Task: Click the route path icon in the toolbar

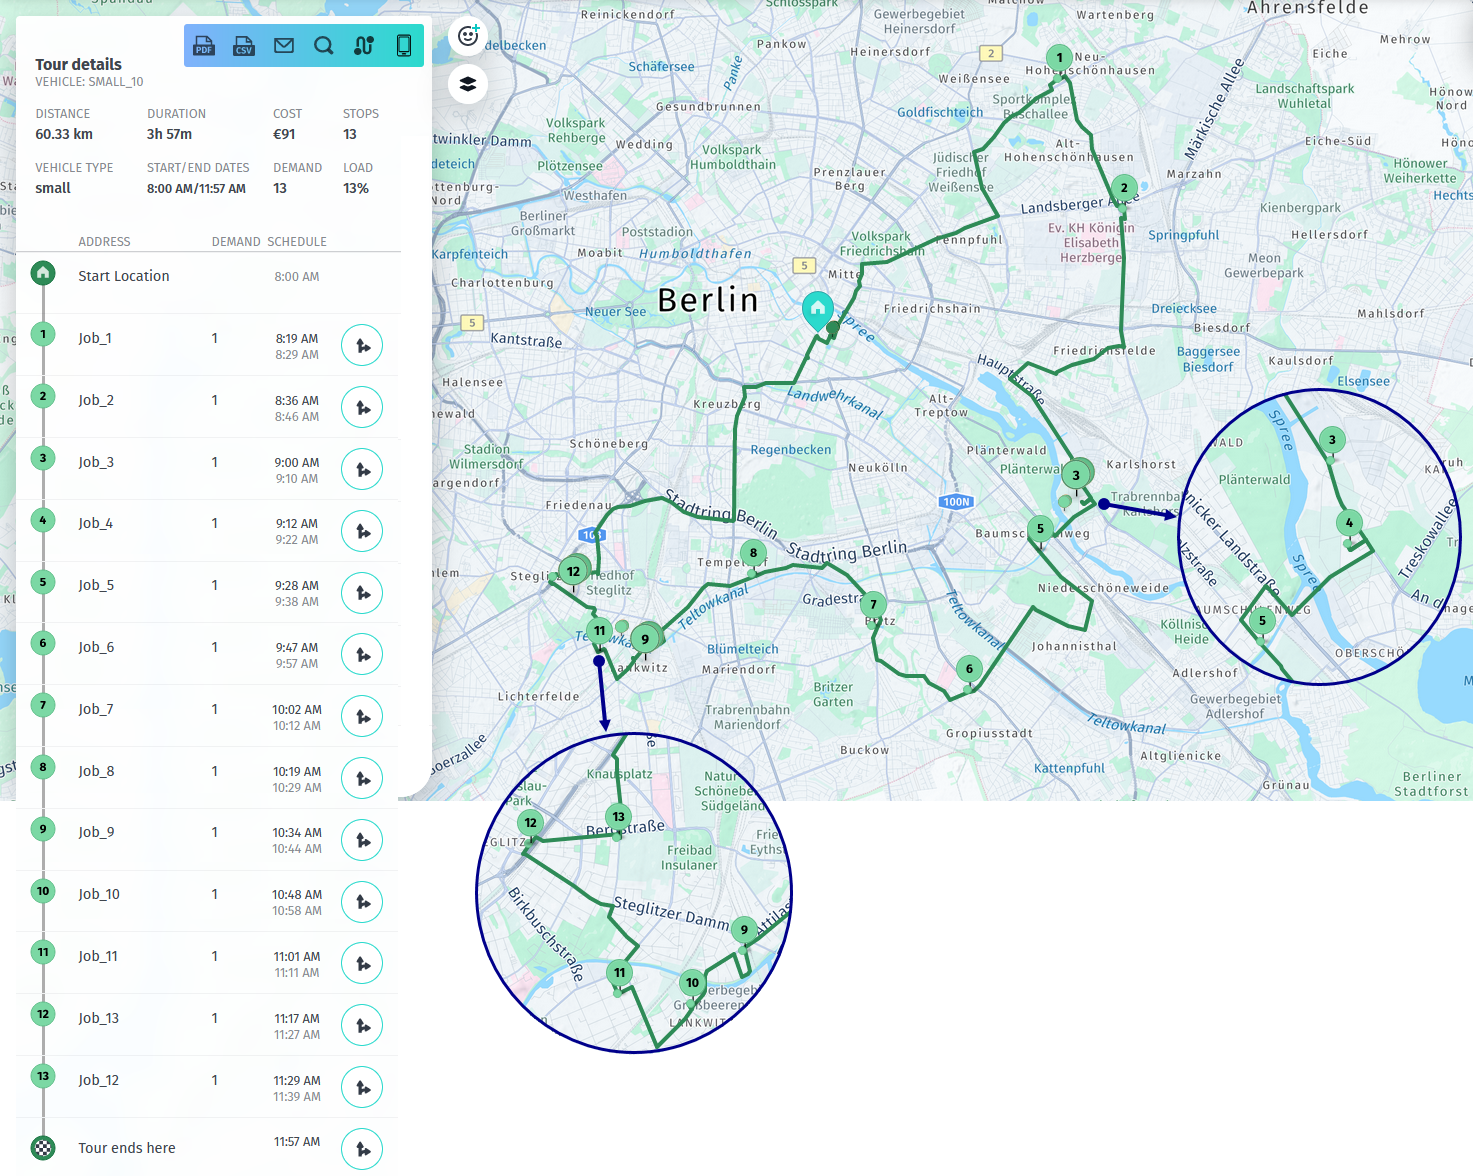Action: [x=364, y=46]
